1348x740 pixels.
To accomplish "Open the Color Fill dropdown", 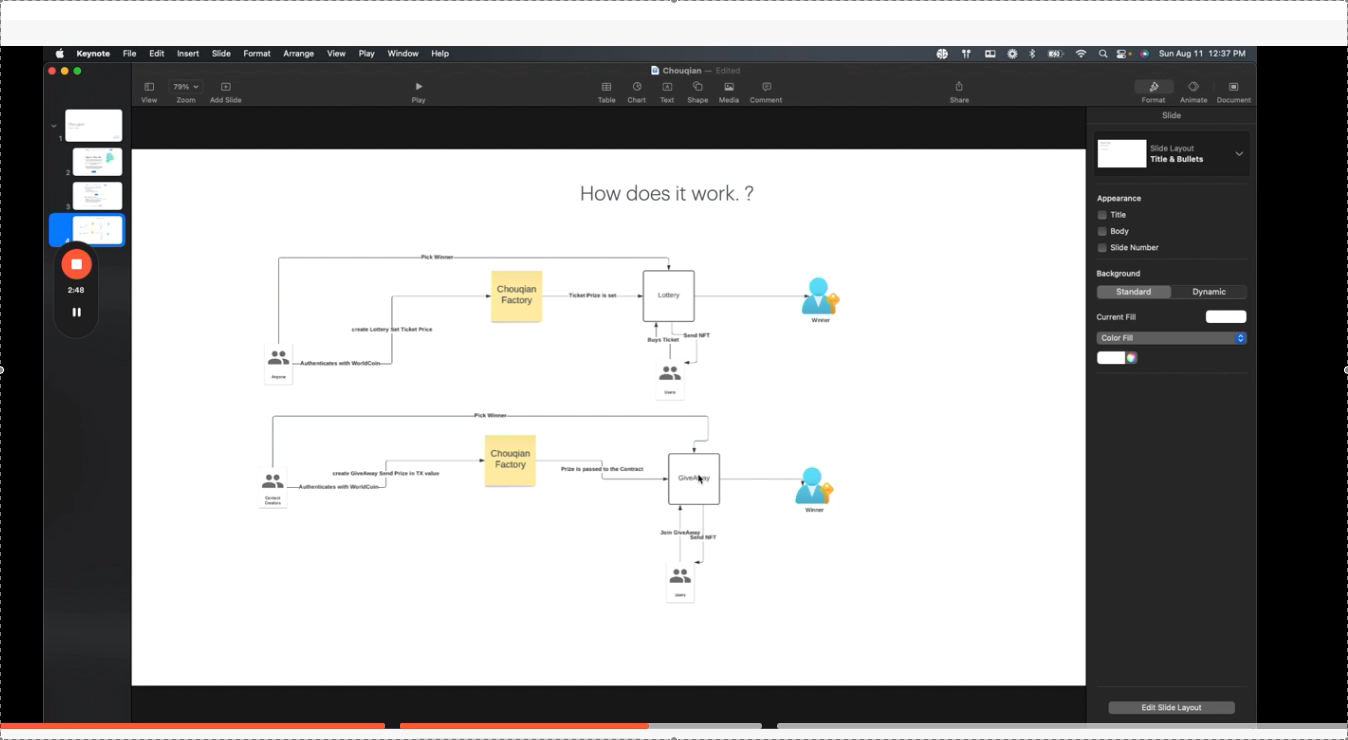I will click(1171, 338).
